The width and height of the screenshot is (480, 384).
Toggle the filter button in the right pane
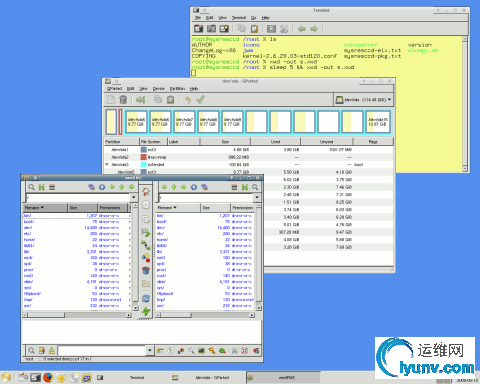click(x=234, y=187)
